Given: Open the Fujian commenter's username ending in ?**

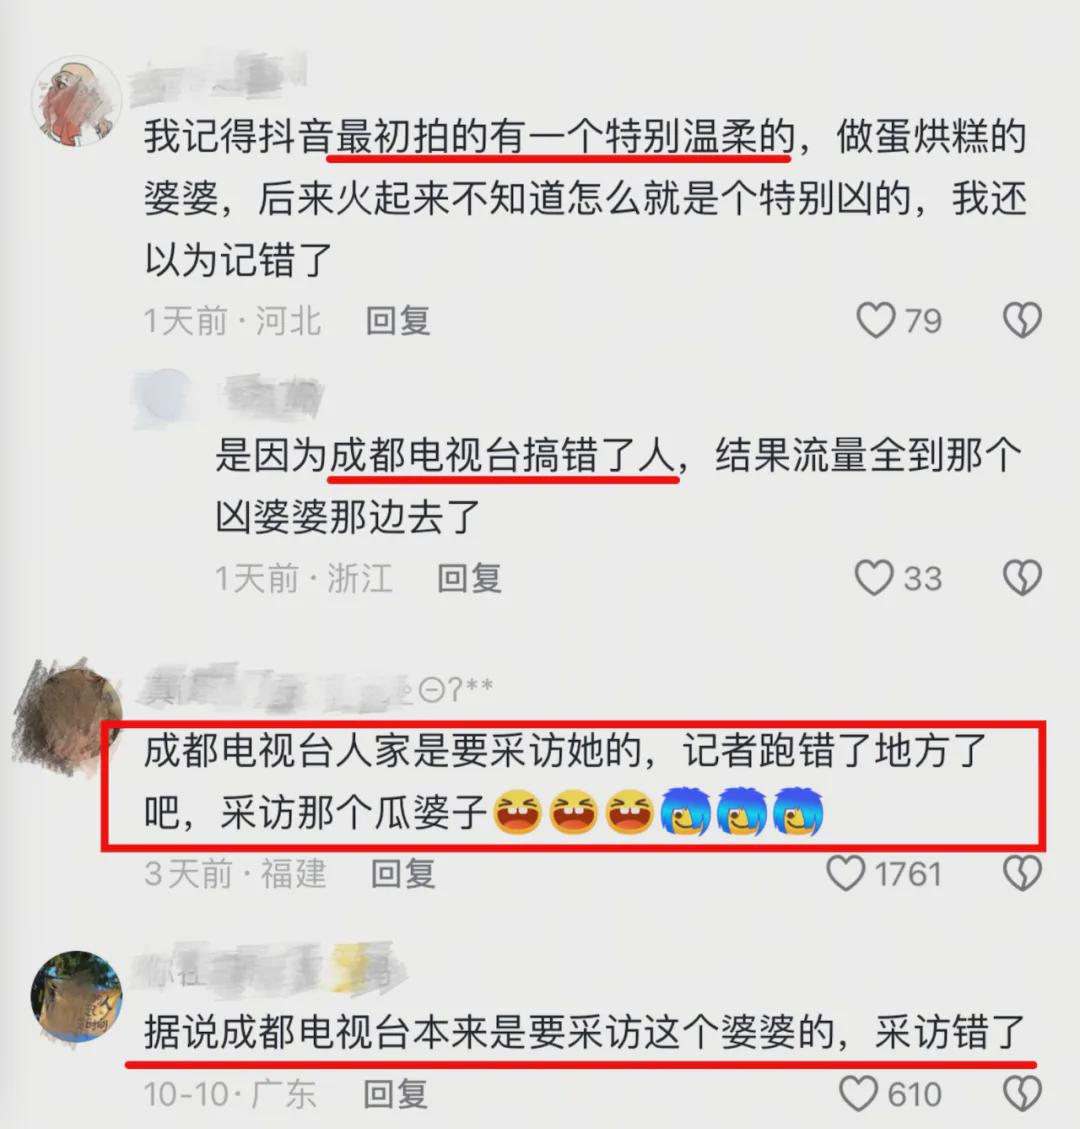Looking at the screenshot, I should coord(317,690).
